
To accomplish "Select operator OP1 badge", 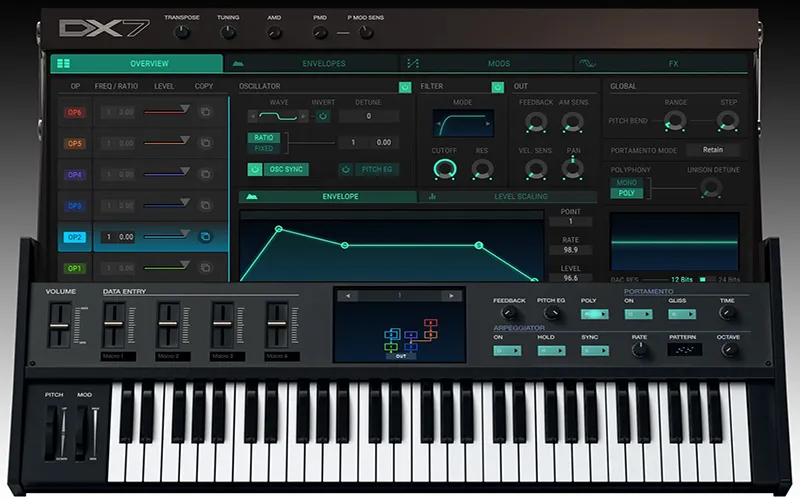I will pyautogui.click(x=74, y=268).
